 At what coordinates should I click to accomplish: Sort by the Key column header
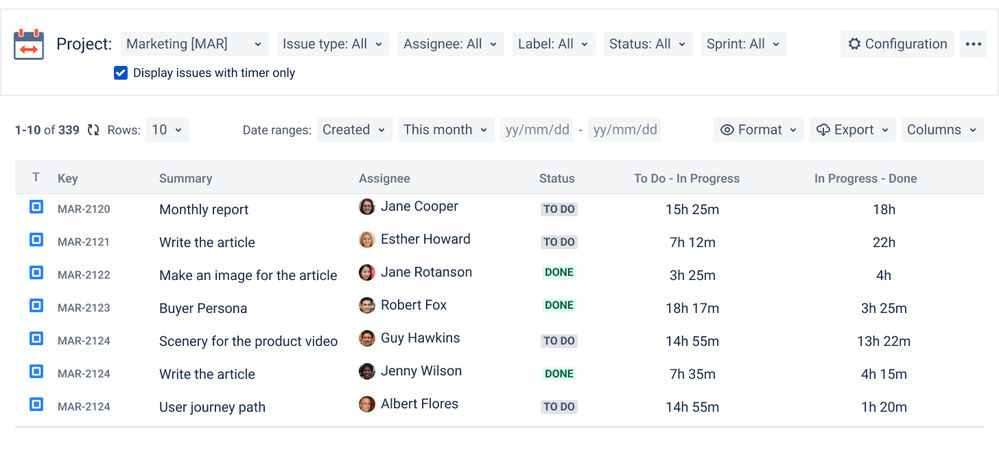pos(68,178)
